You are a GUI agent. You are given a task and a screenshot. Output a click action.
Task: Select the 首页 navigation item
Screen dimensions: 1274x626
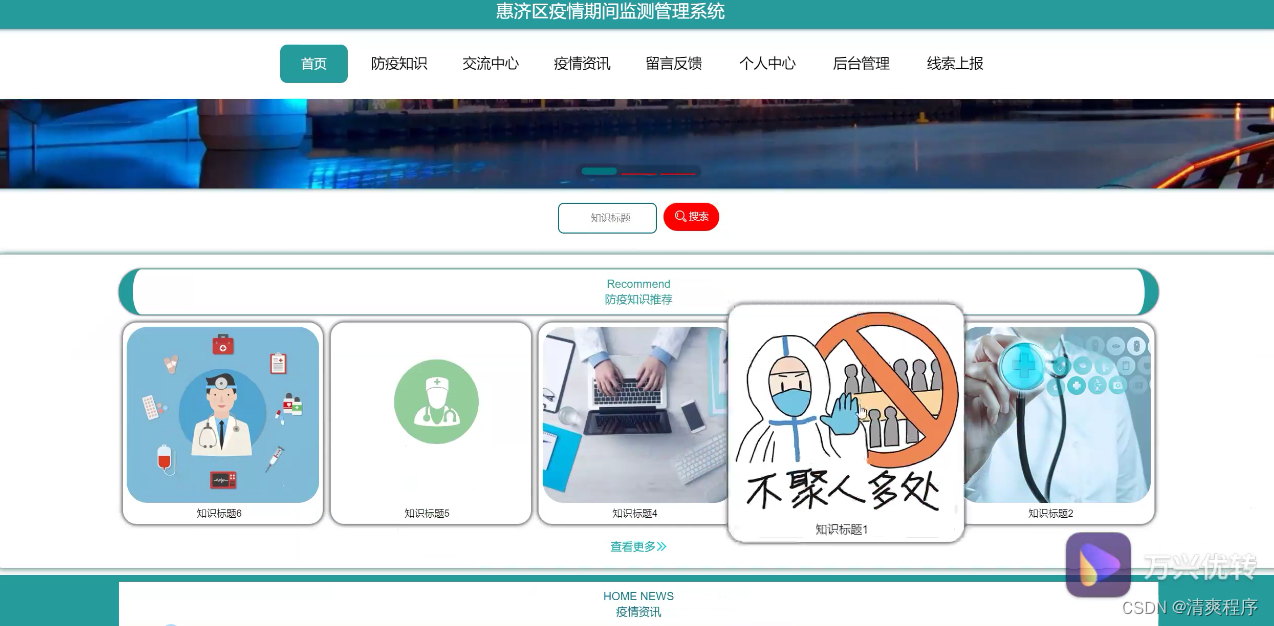[x=313, y=63]
